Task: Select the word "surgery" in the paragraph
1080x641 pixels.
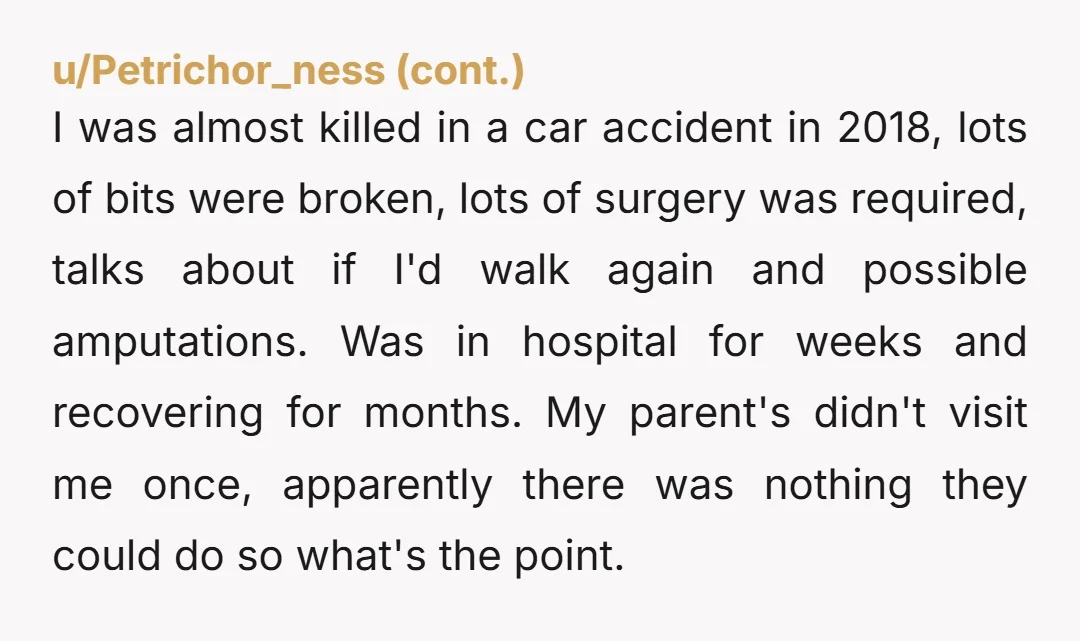Action: point(669,201)
